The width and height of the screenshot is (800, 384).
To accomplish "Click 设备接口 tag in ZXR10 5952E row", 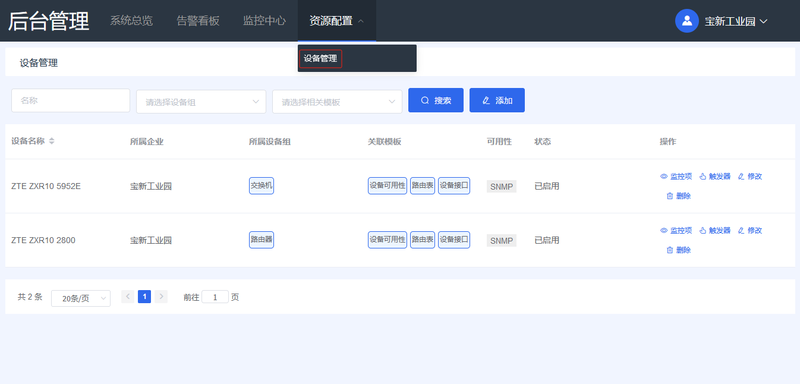I will tap(454, 186).
